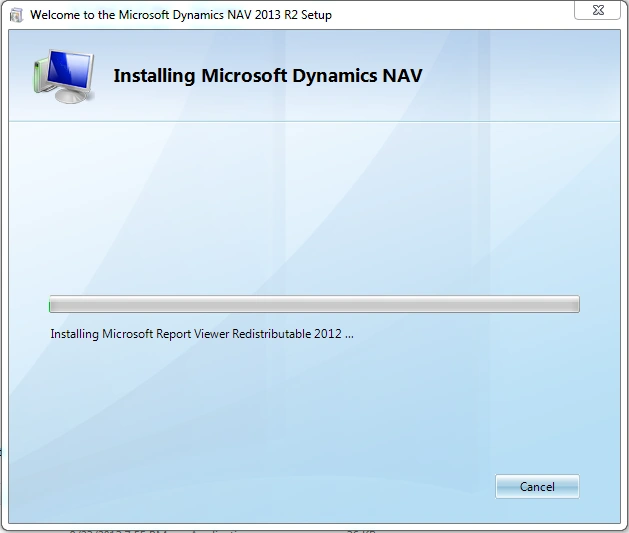Click the 'Installing Microsoft Report Viewer Redistributable 2012' status
This screenshot has height=533, width=629.
202,334
